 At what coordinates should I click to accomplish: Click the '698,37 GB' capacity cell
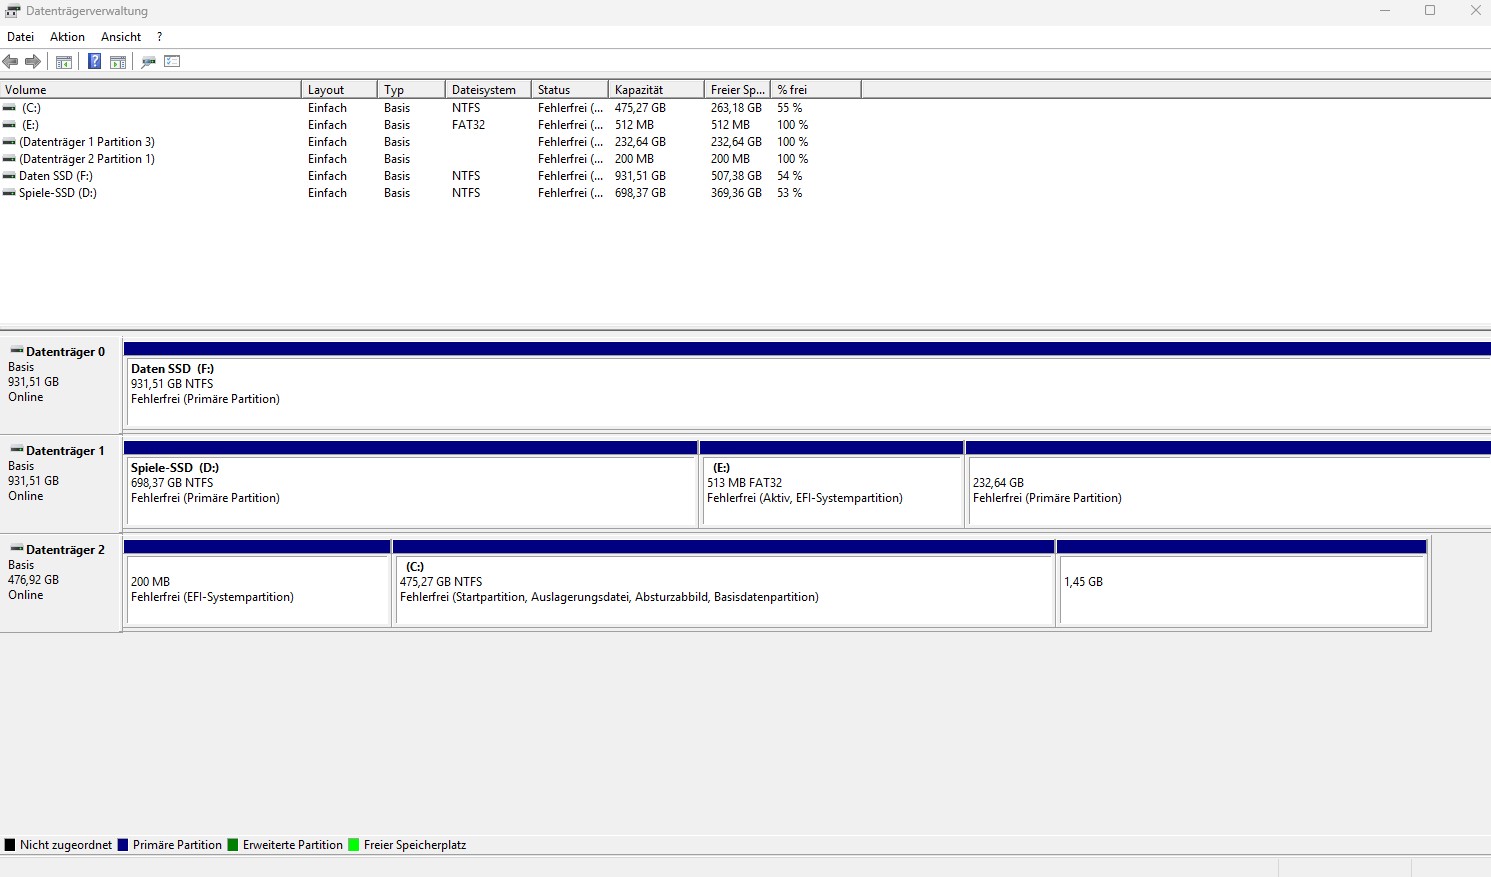pyautogui.click(x=640, y=193)
